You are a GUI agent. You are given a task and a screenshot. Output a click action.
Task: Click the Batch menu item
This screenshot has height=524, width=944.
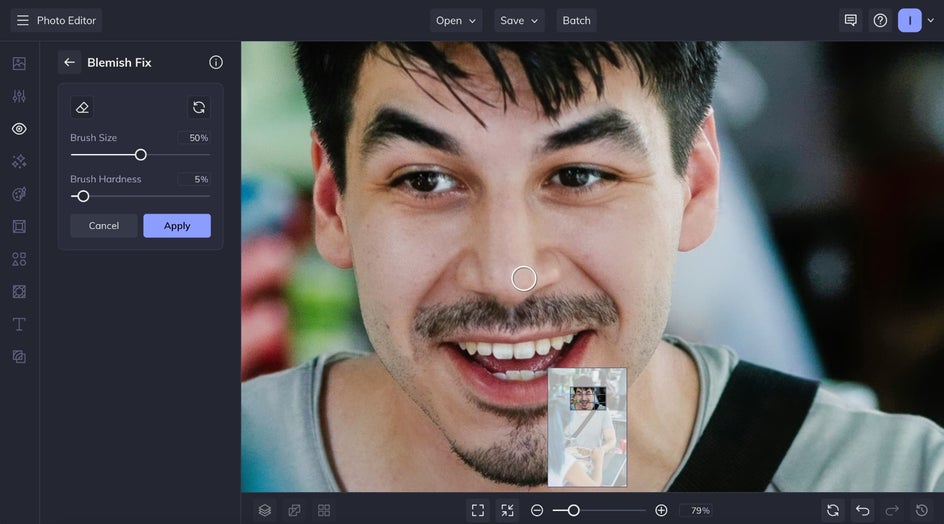576,20
